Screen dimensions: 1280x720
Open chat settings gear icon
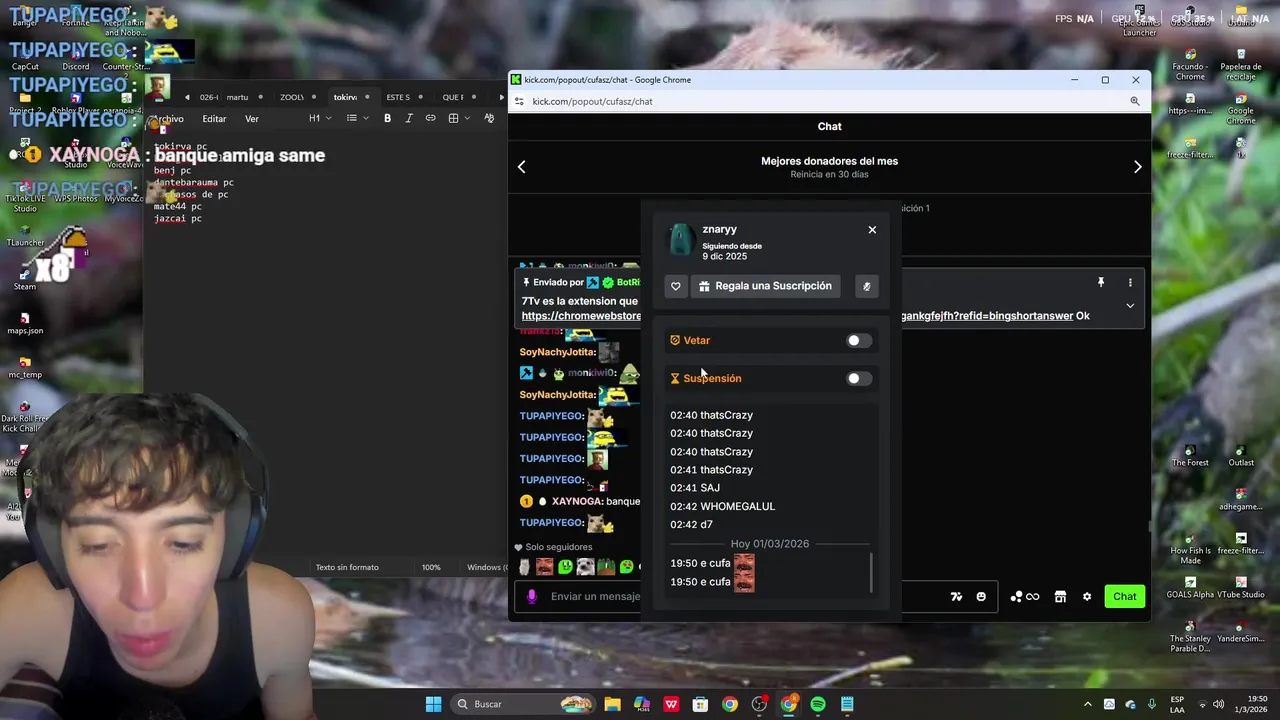(1087, 597)
